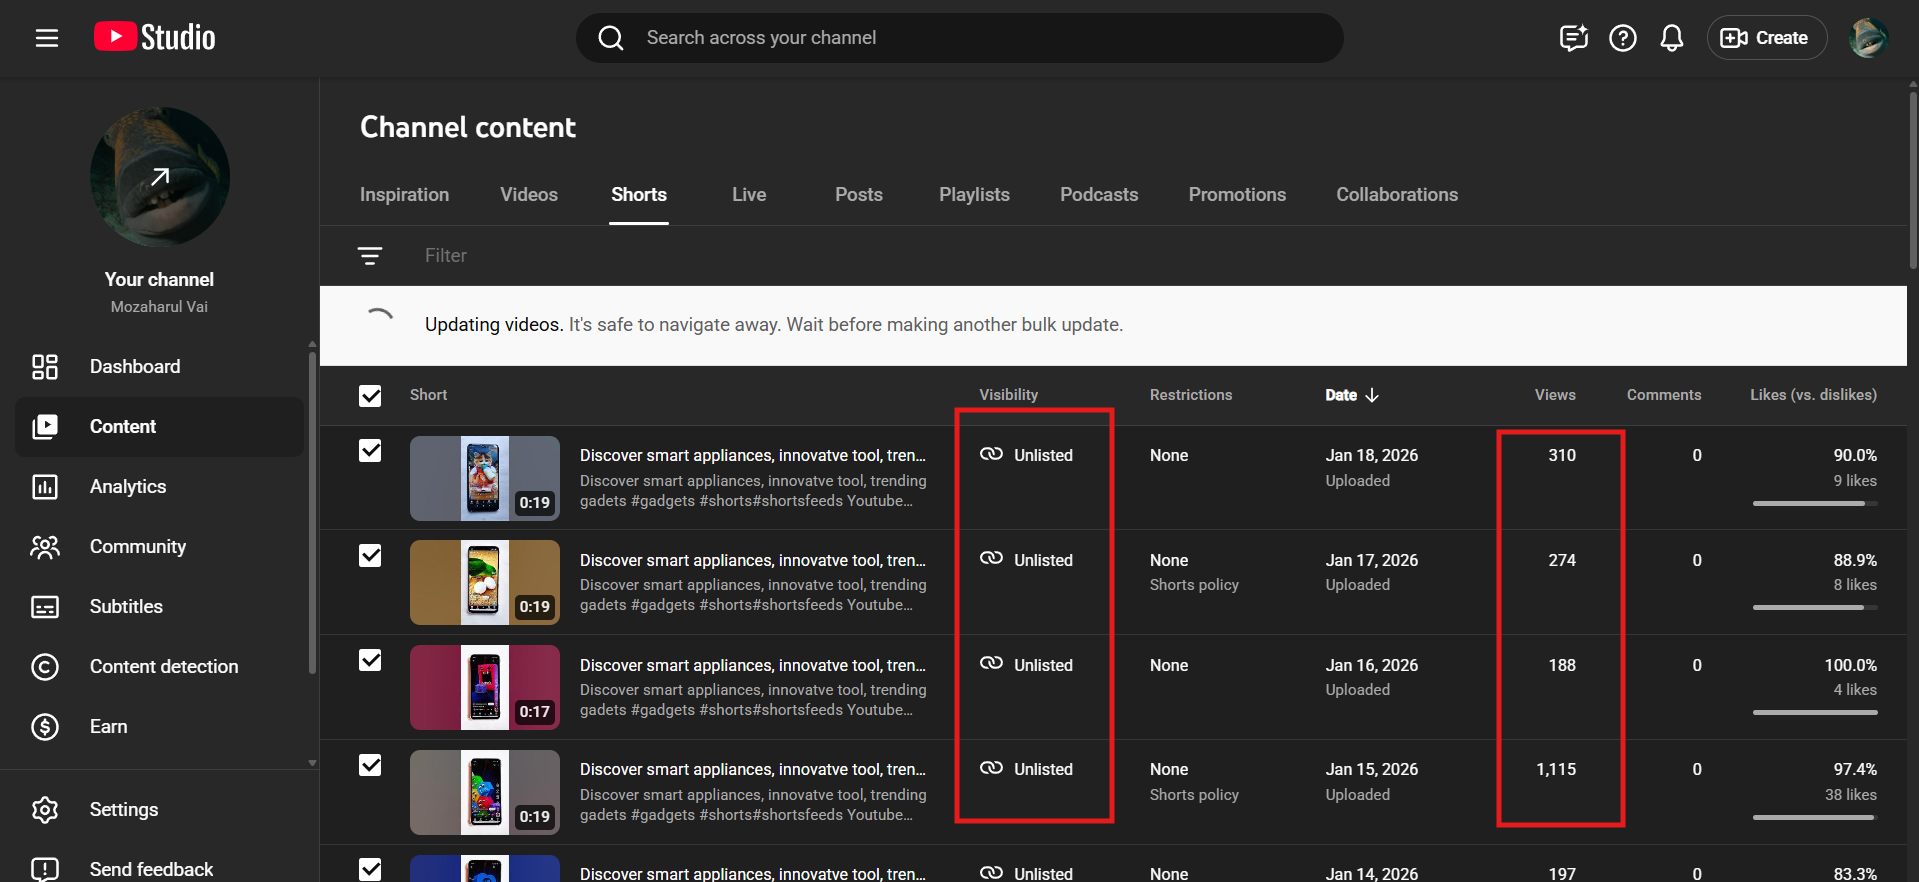Image resolution: width=1919 pixels, height=882 pixels.
Task: Open Content detection in sidebar
Action: click(x=164, y=667)
